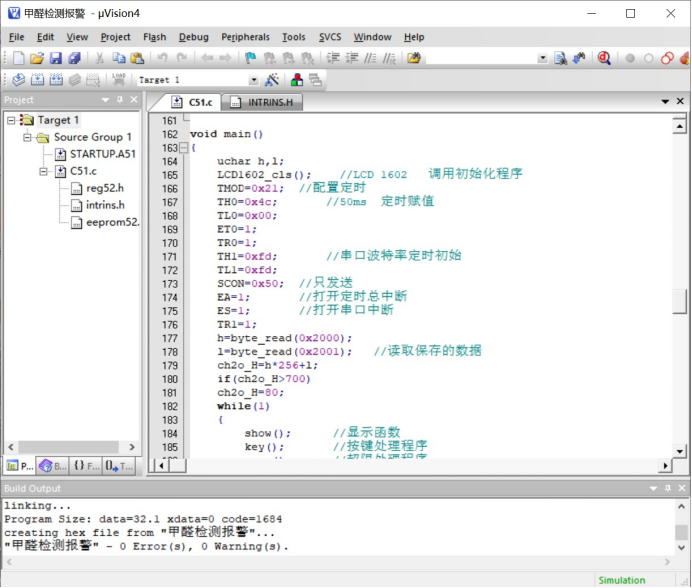692x588 pixels.
Task: Close the active editor tab with the X
Action: [680, 101]
